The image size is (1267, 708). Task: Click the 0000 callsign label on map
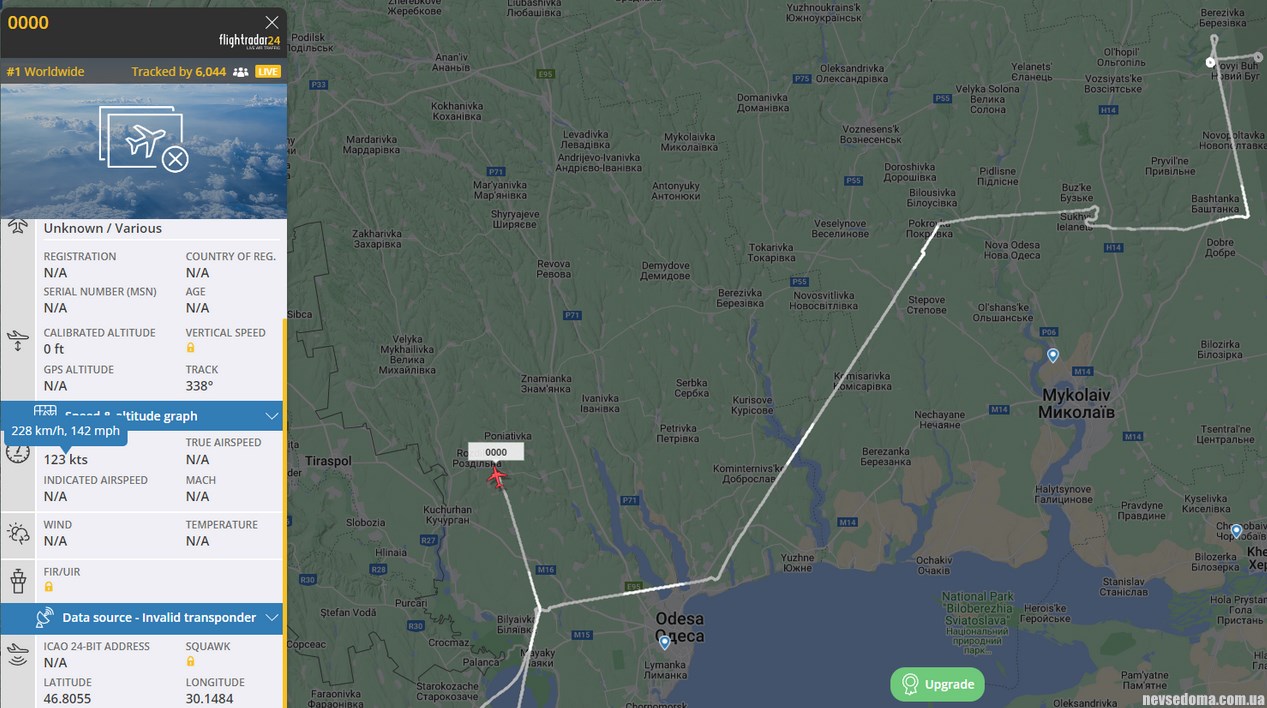pyautogui.click(x=496, y=452)
